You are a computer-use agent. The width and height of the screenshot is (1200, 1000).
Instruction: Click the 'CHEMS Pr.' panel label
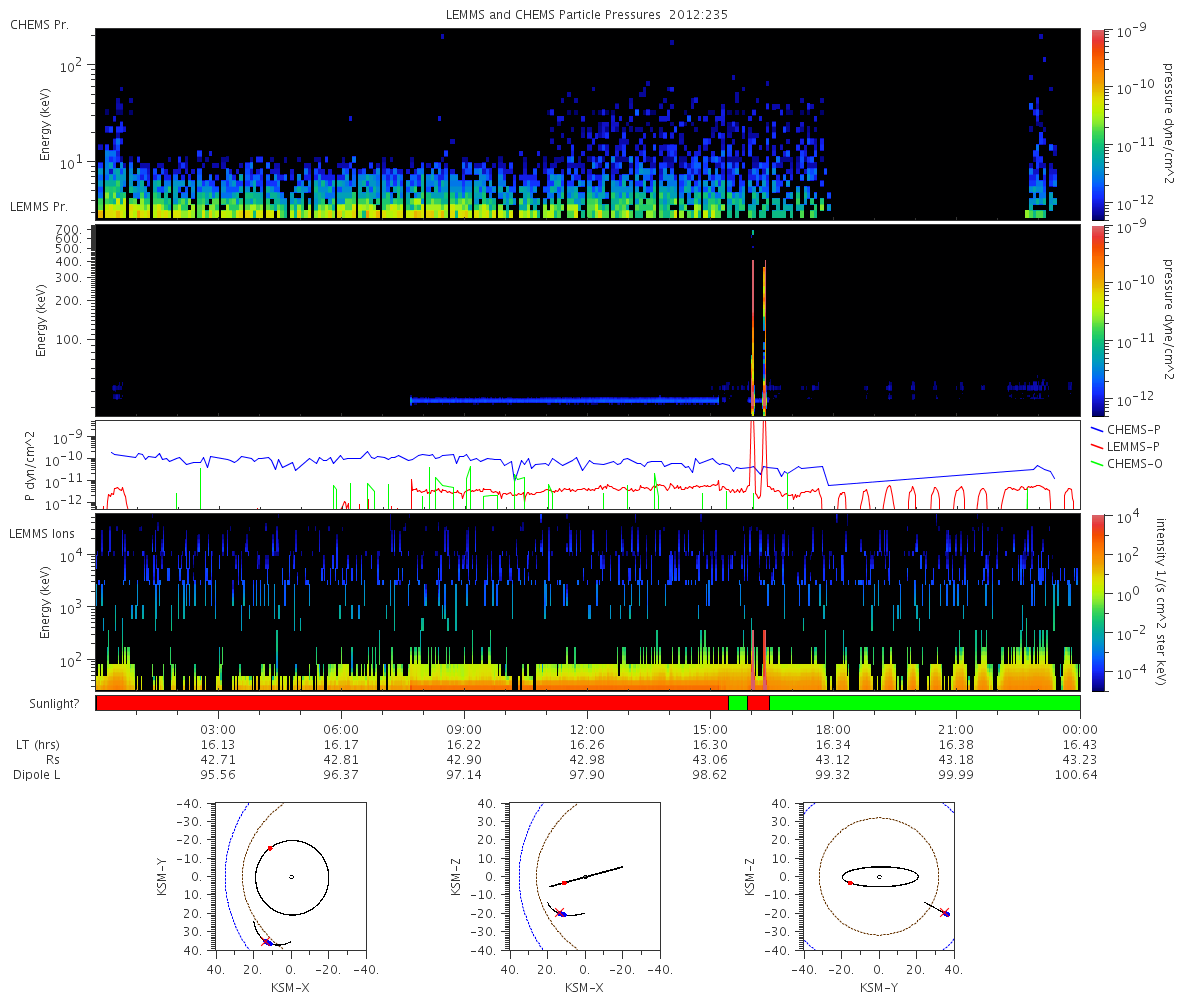coord(40,25)
